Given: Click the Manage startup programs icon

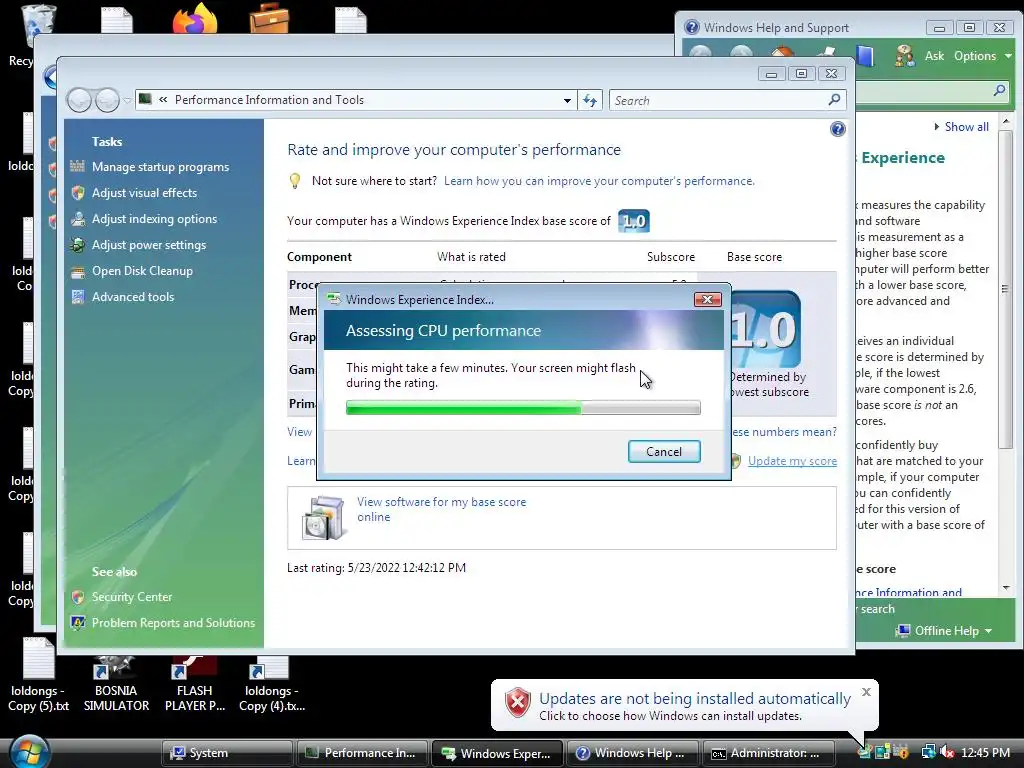Looking at the screenshot, I should coord(78,167).
